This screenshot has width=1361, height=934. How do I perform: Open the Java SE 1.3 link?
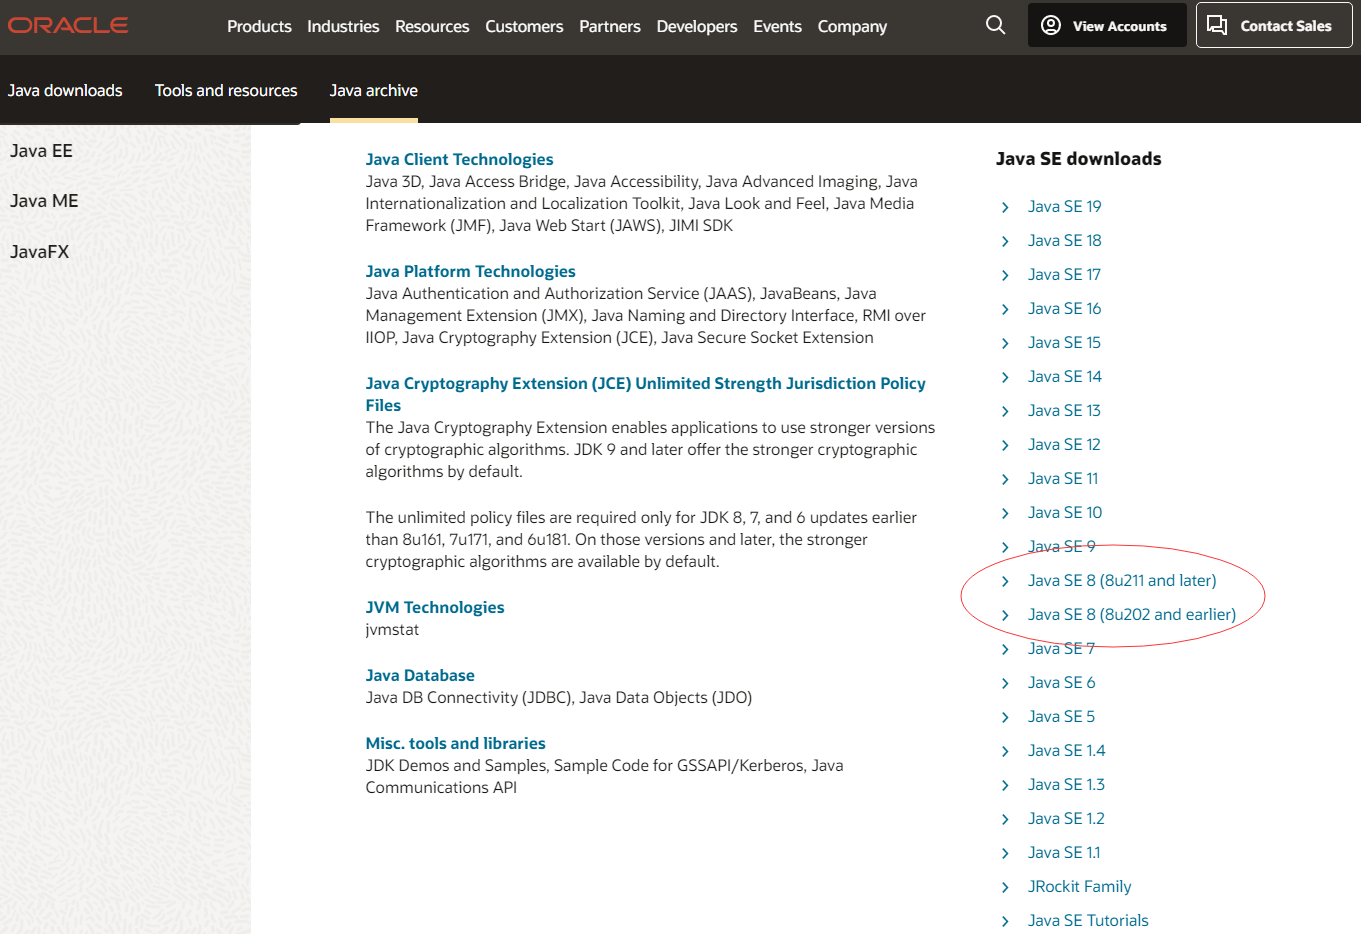1066,784
